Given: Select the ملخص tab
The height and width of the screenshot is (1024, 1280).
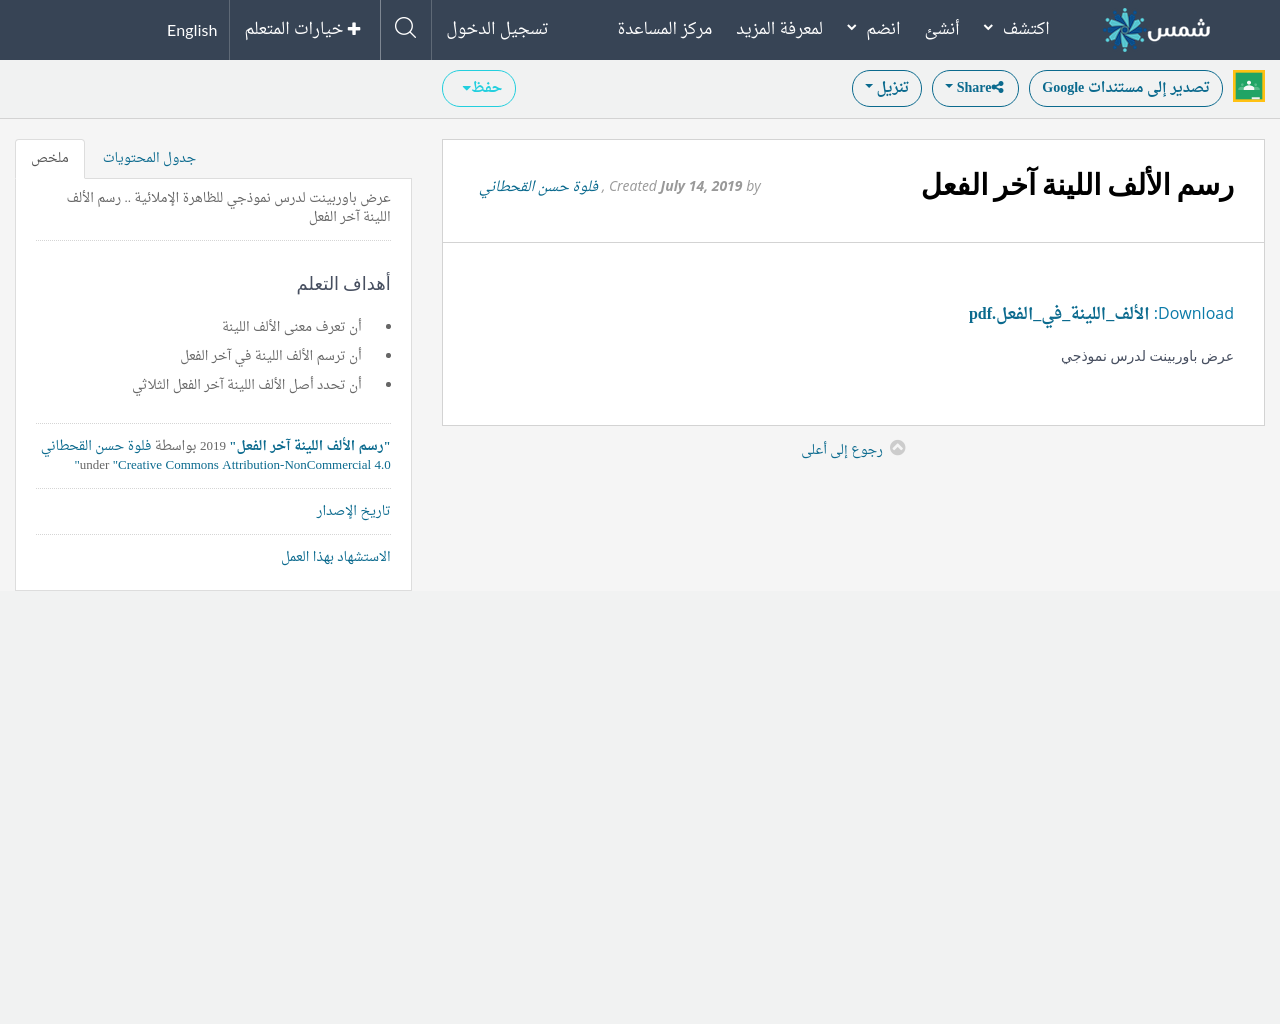Looking at the screenshot, I should pos(50,158).
